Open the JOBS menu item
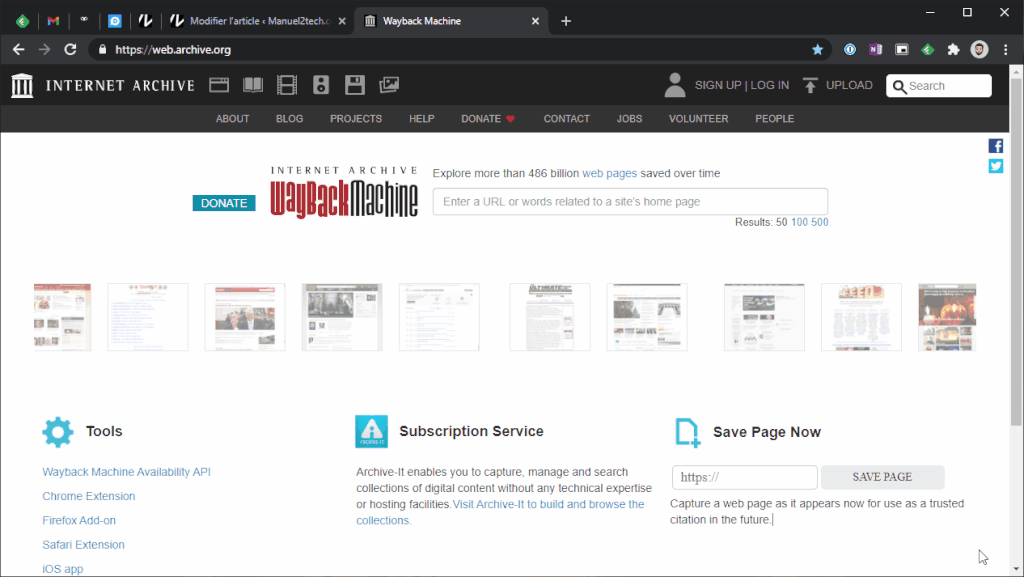Viewport: 1024px width, 577px height. (x=629, y=119)
